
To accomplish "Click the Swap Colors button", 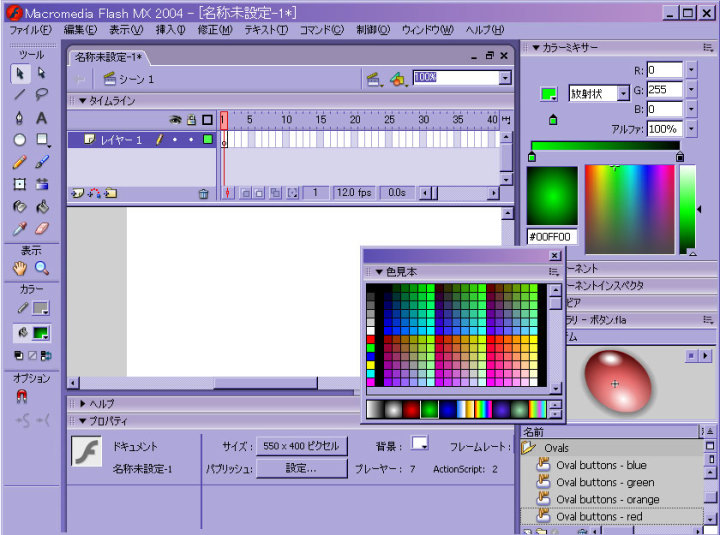I will pyautogui.click(x=46, y=355).
